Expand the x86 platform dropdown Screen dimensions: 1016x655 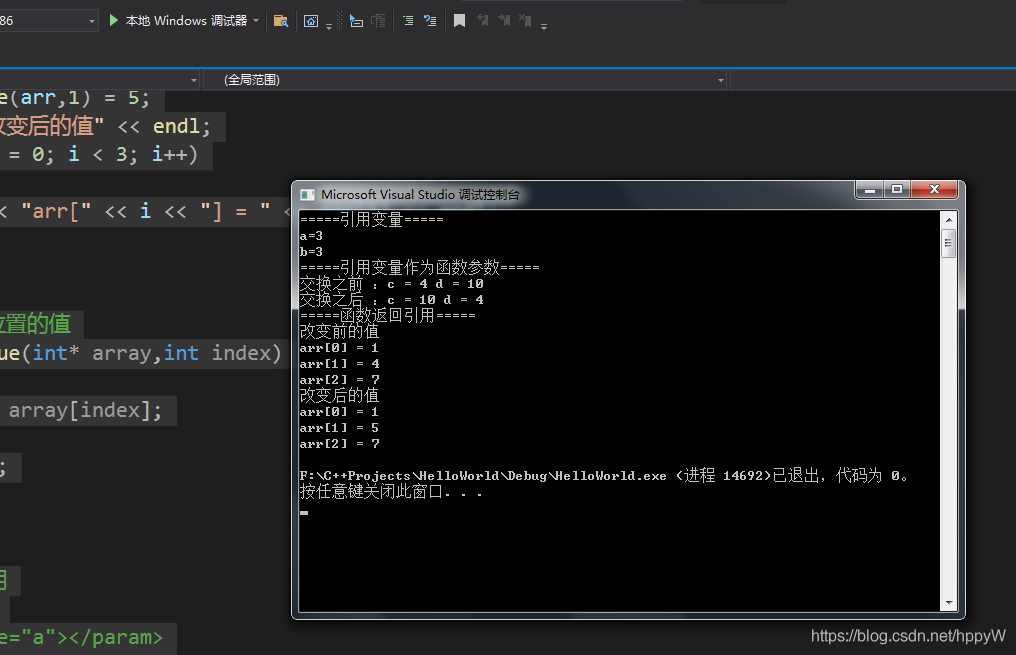(92, 21)
